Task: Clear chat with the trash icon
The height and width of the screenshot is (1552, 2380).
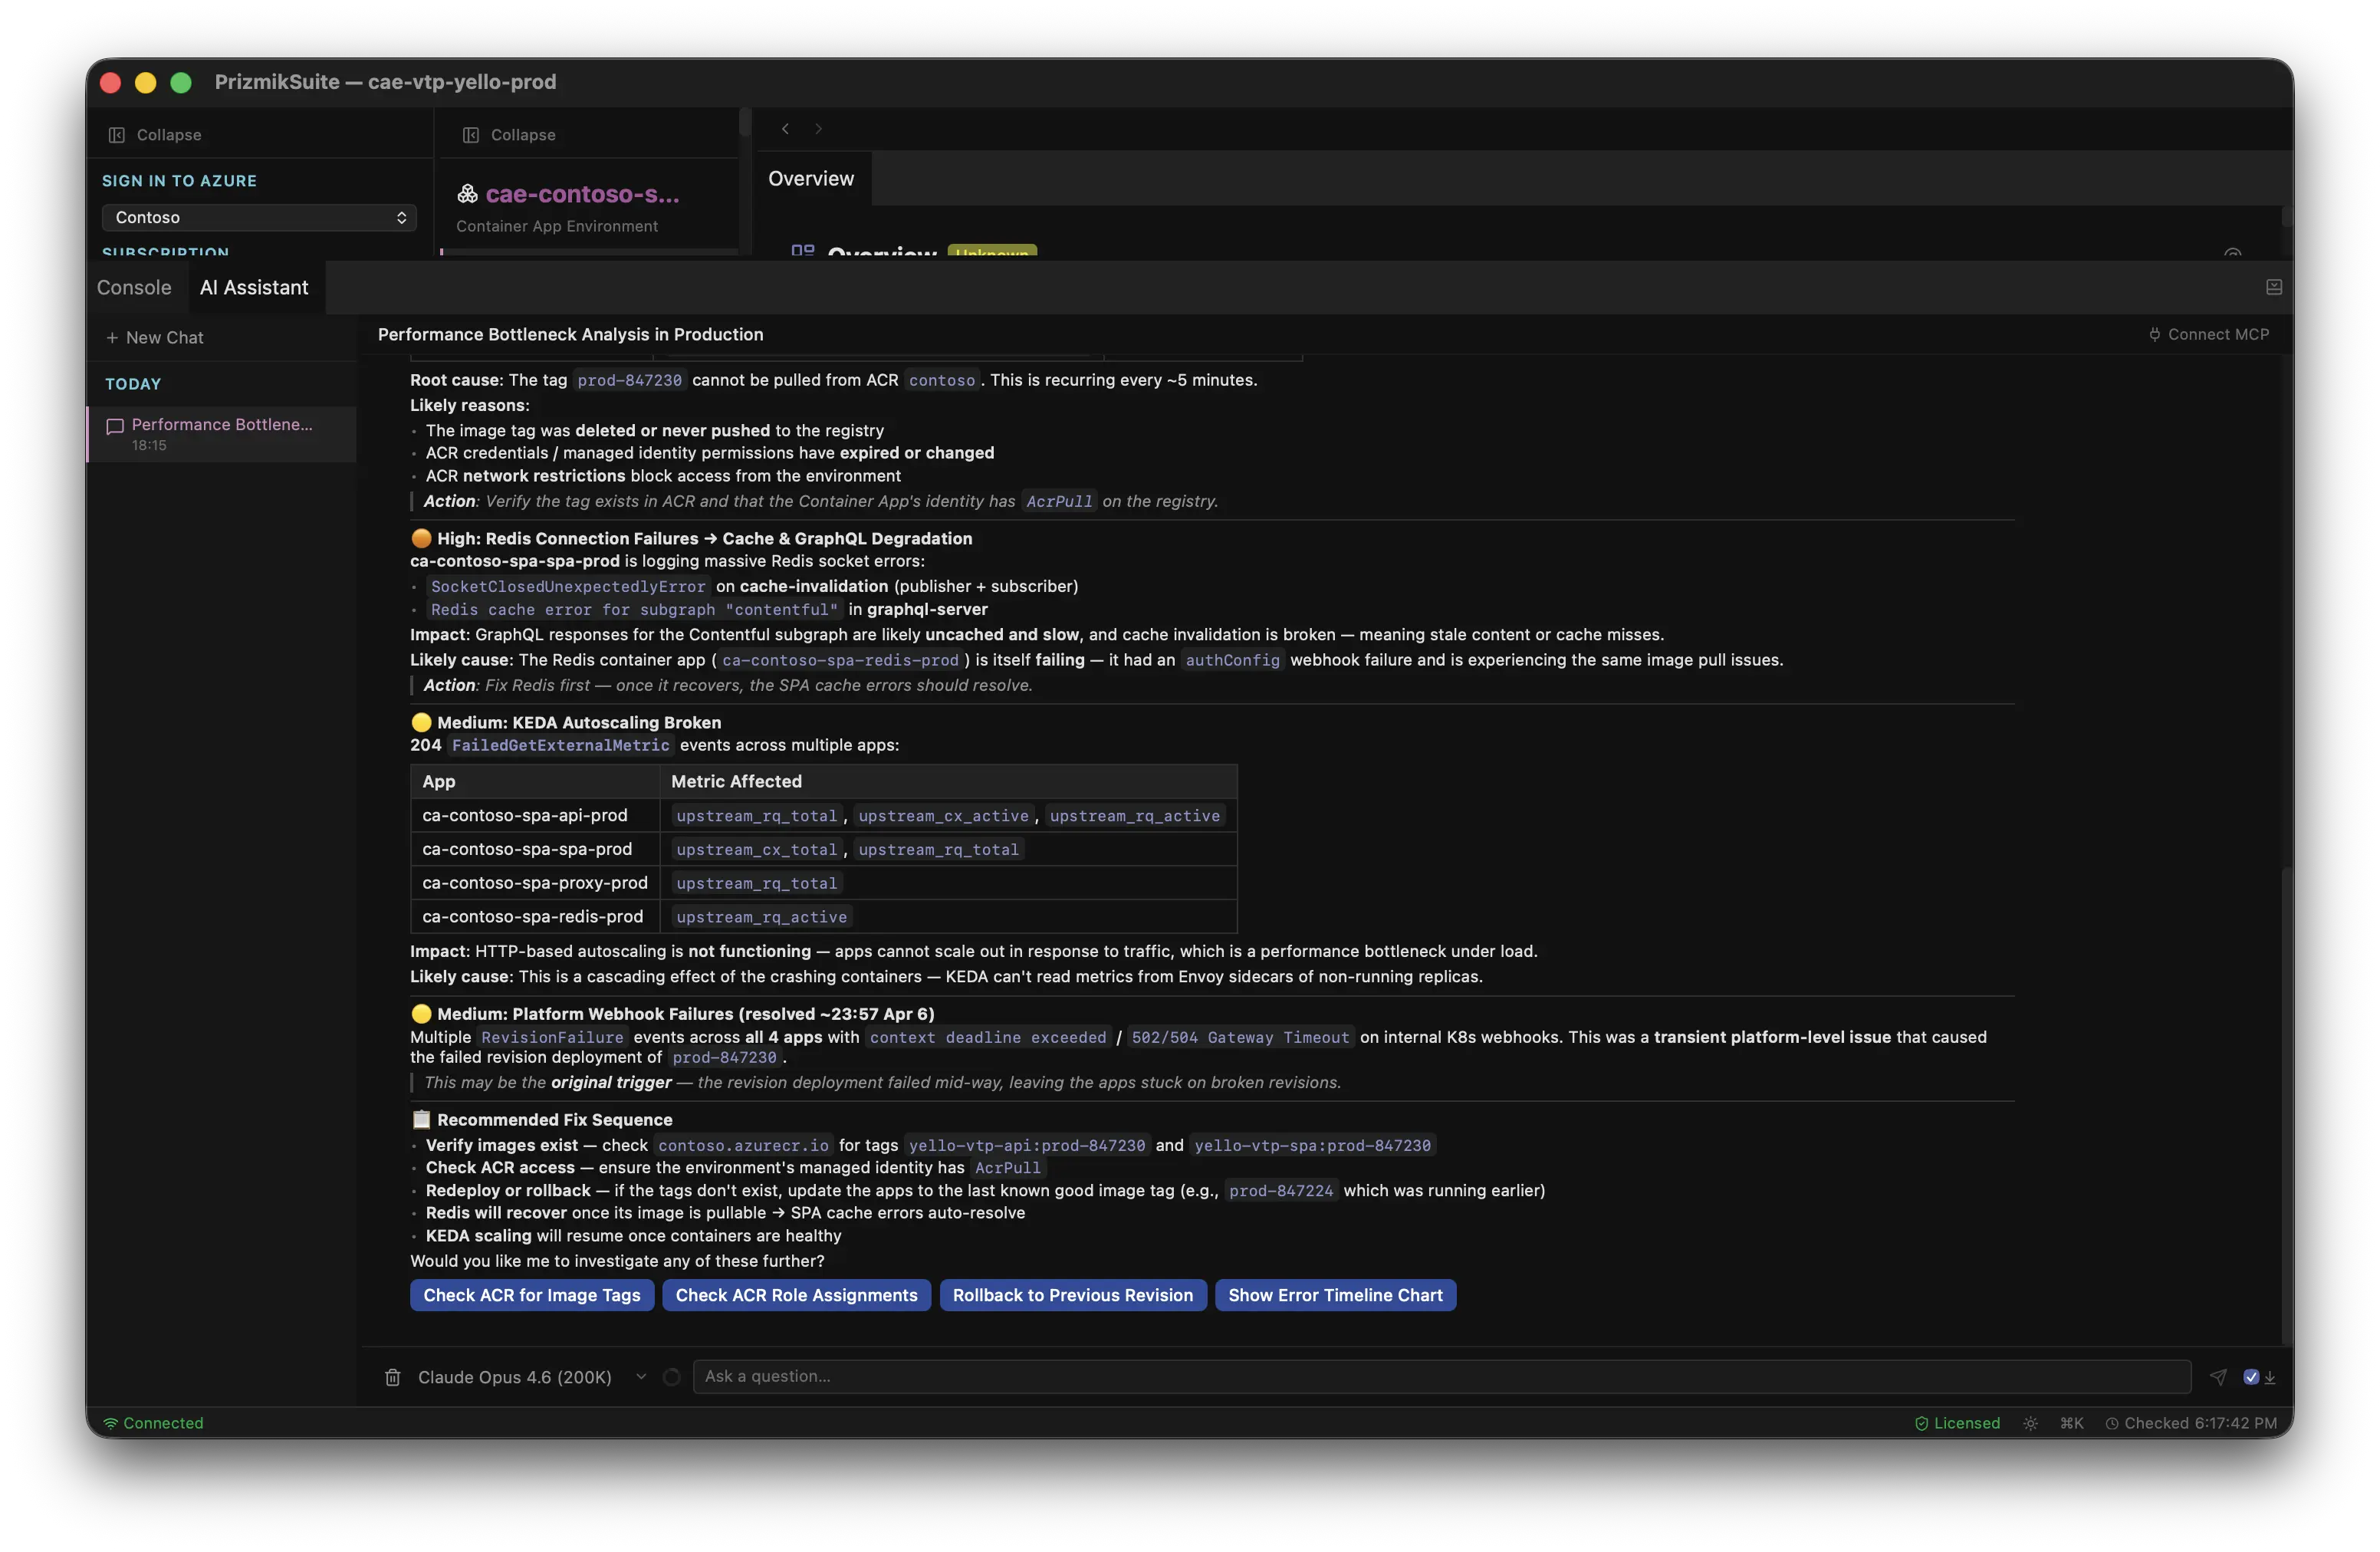Action: [x=393, y=1378]
